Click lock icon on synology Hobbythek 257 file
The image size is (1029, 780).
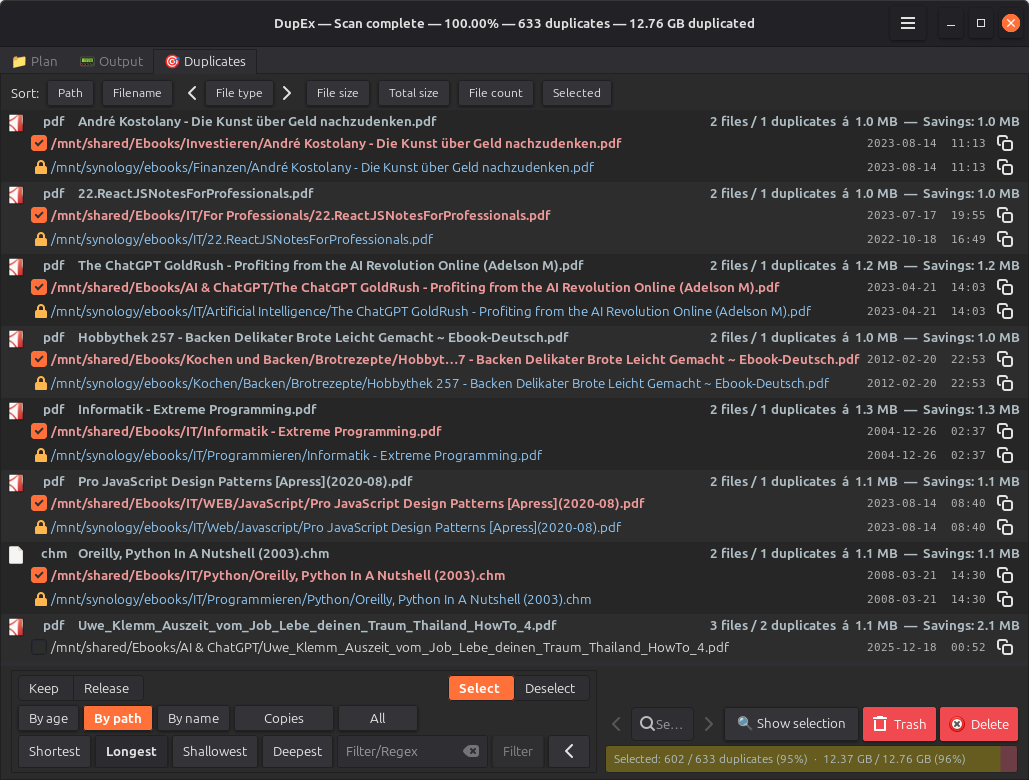[41, 383]
